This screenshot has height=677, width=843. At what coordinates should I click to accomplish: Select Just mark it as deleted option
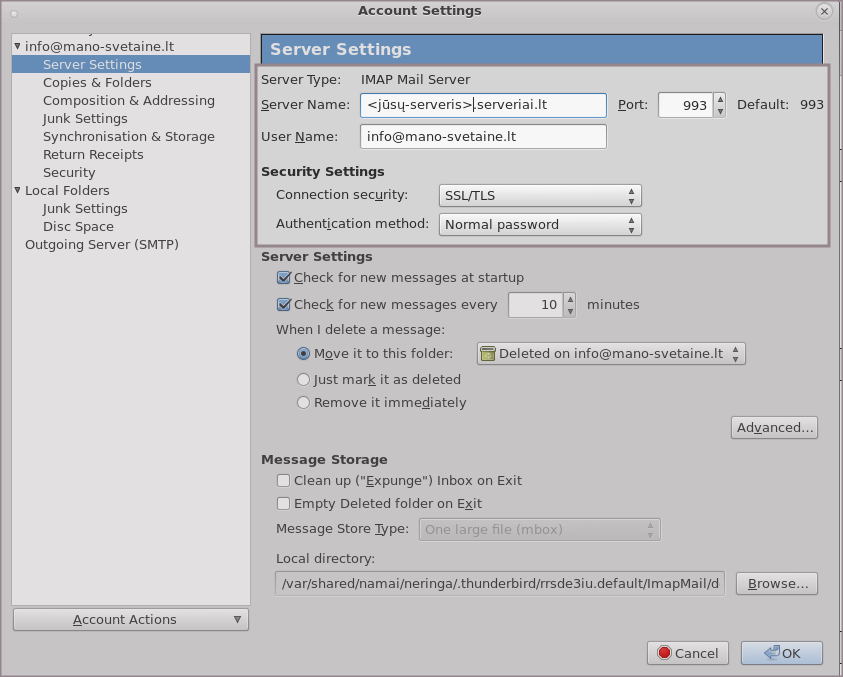(x=304, y=380)
